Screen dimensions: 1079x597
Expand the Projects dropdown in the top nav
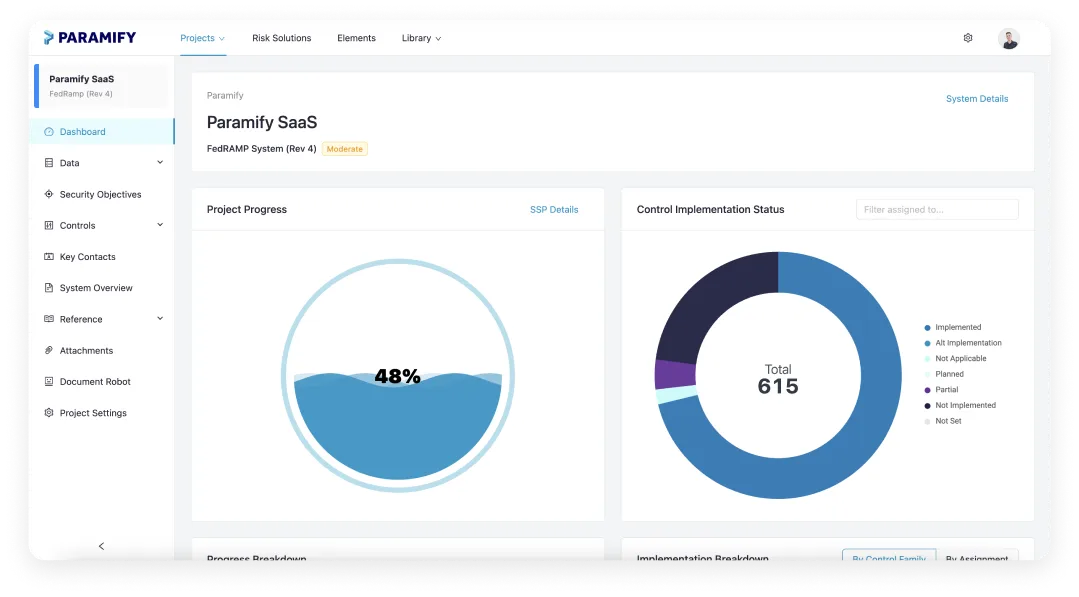coord(202,37)
